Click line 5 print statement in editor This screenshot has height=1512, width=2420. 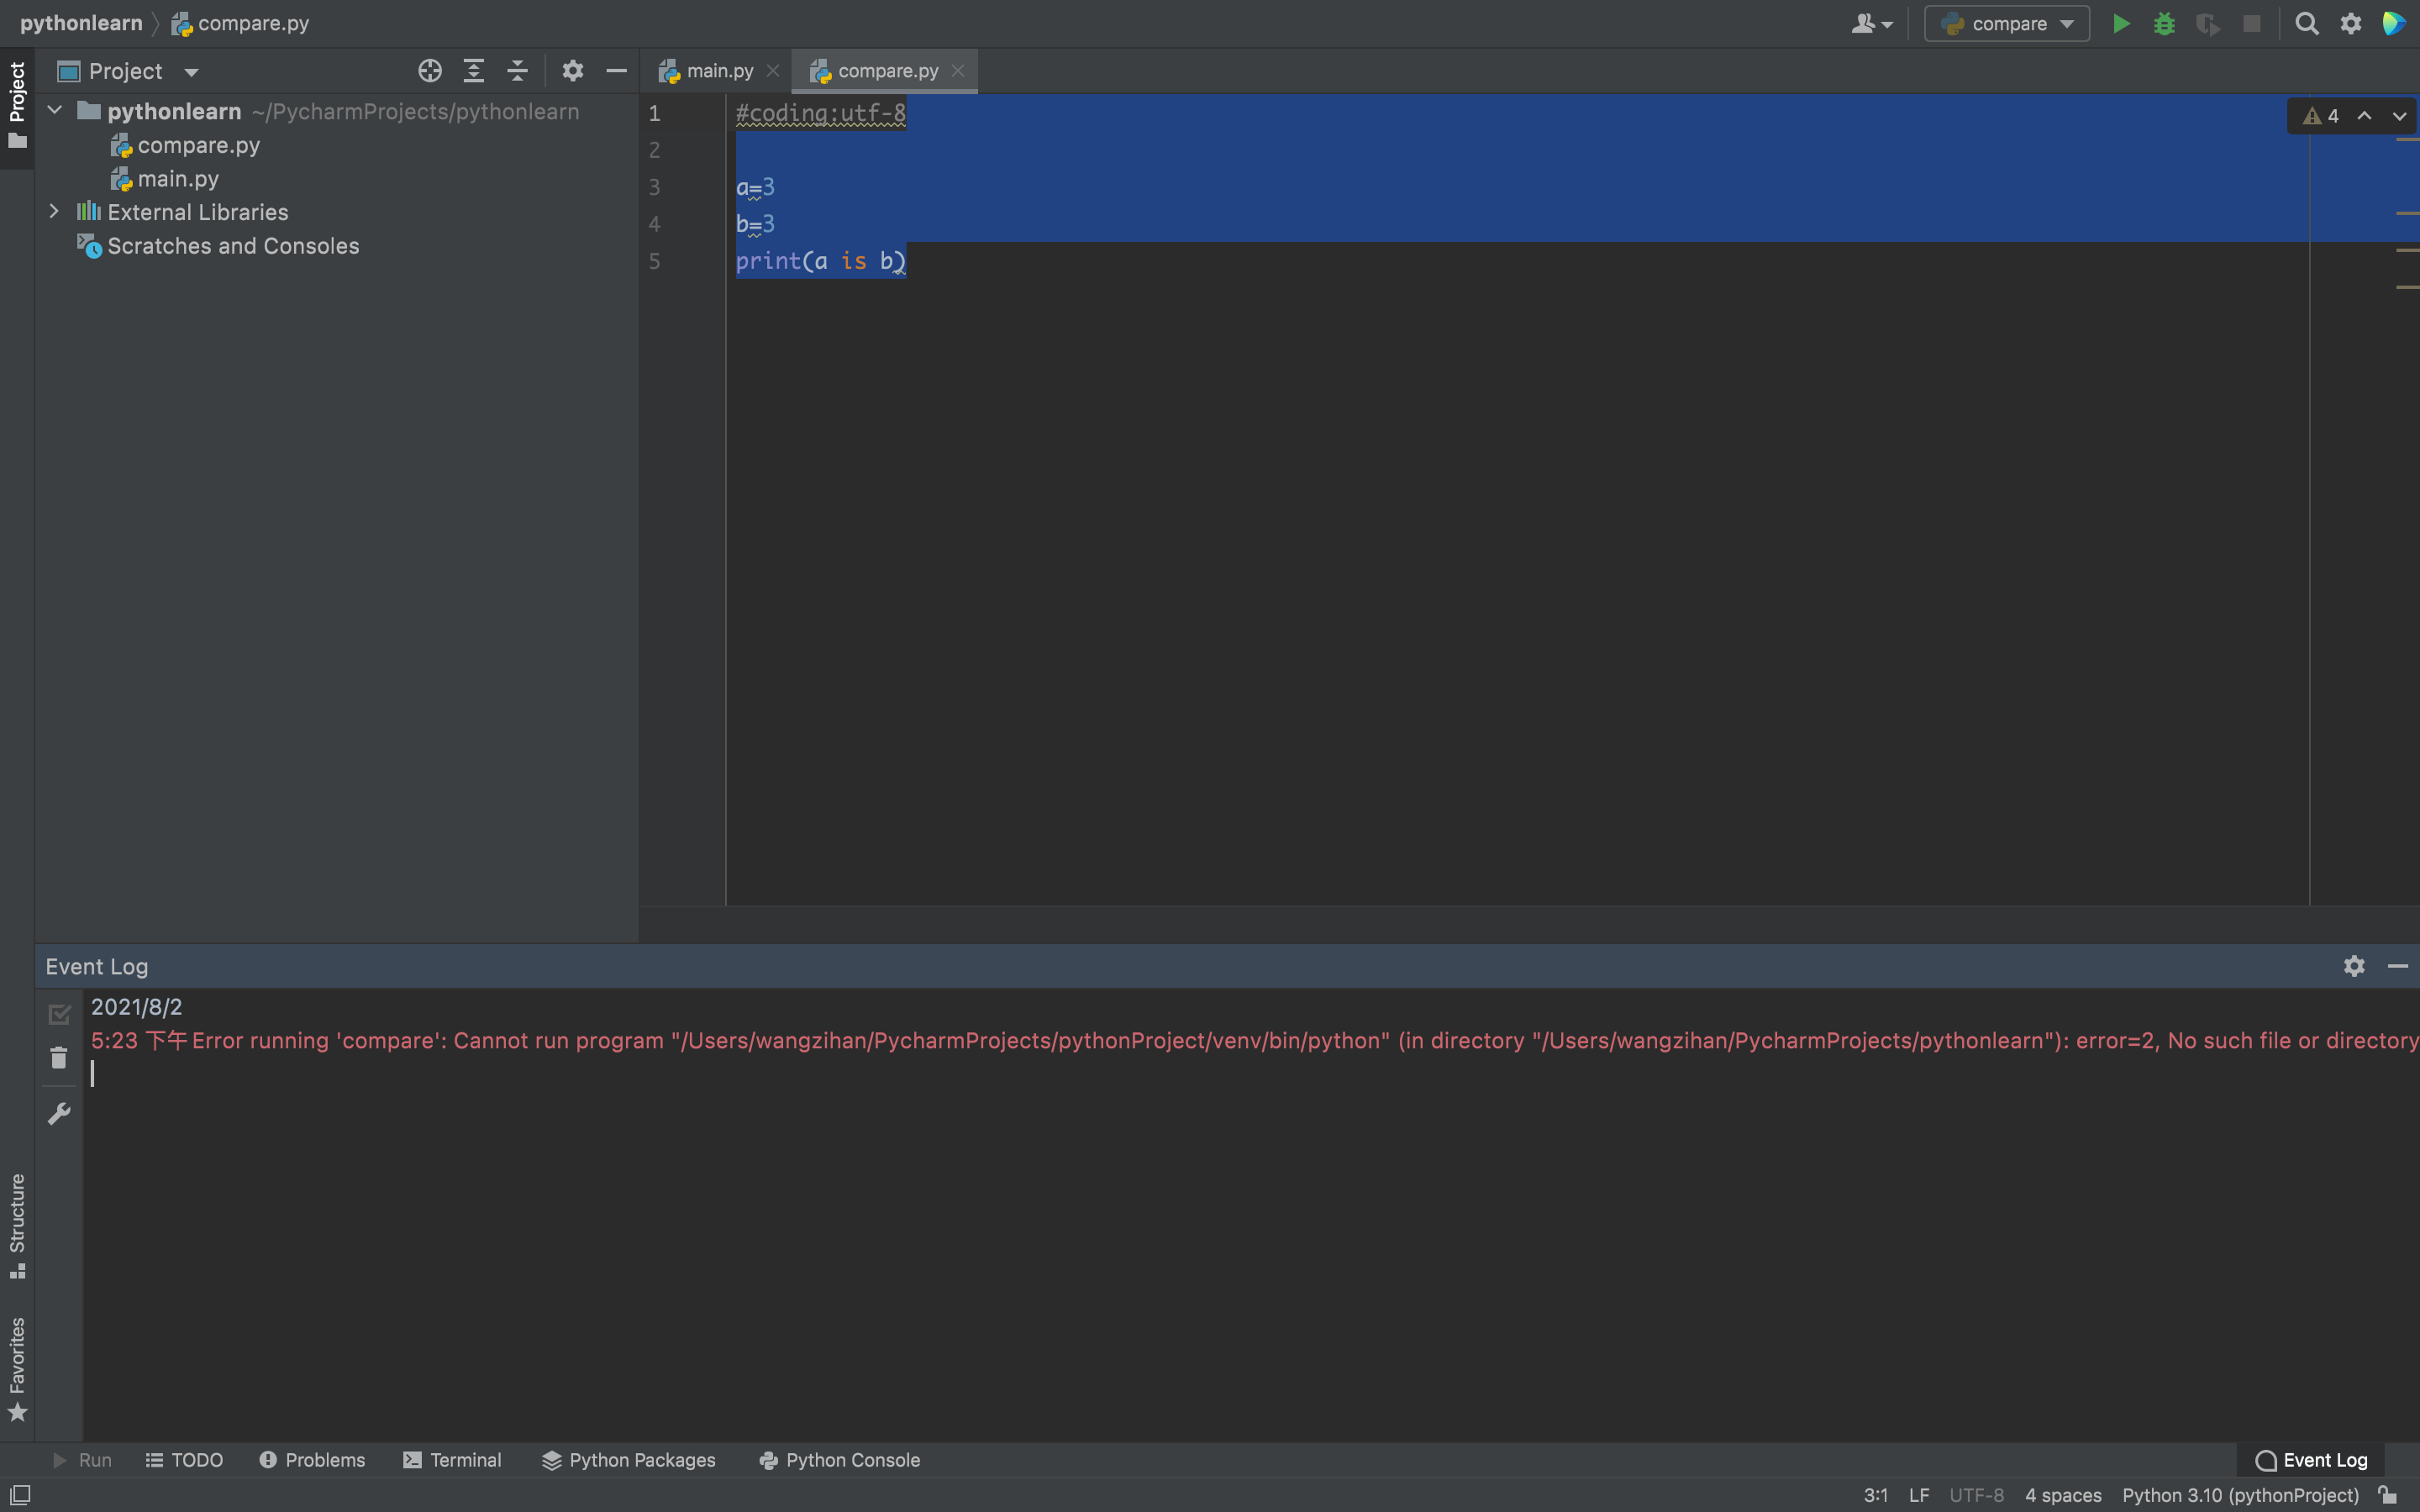821,261
